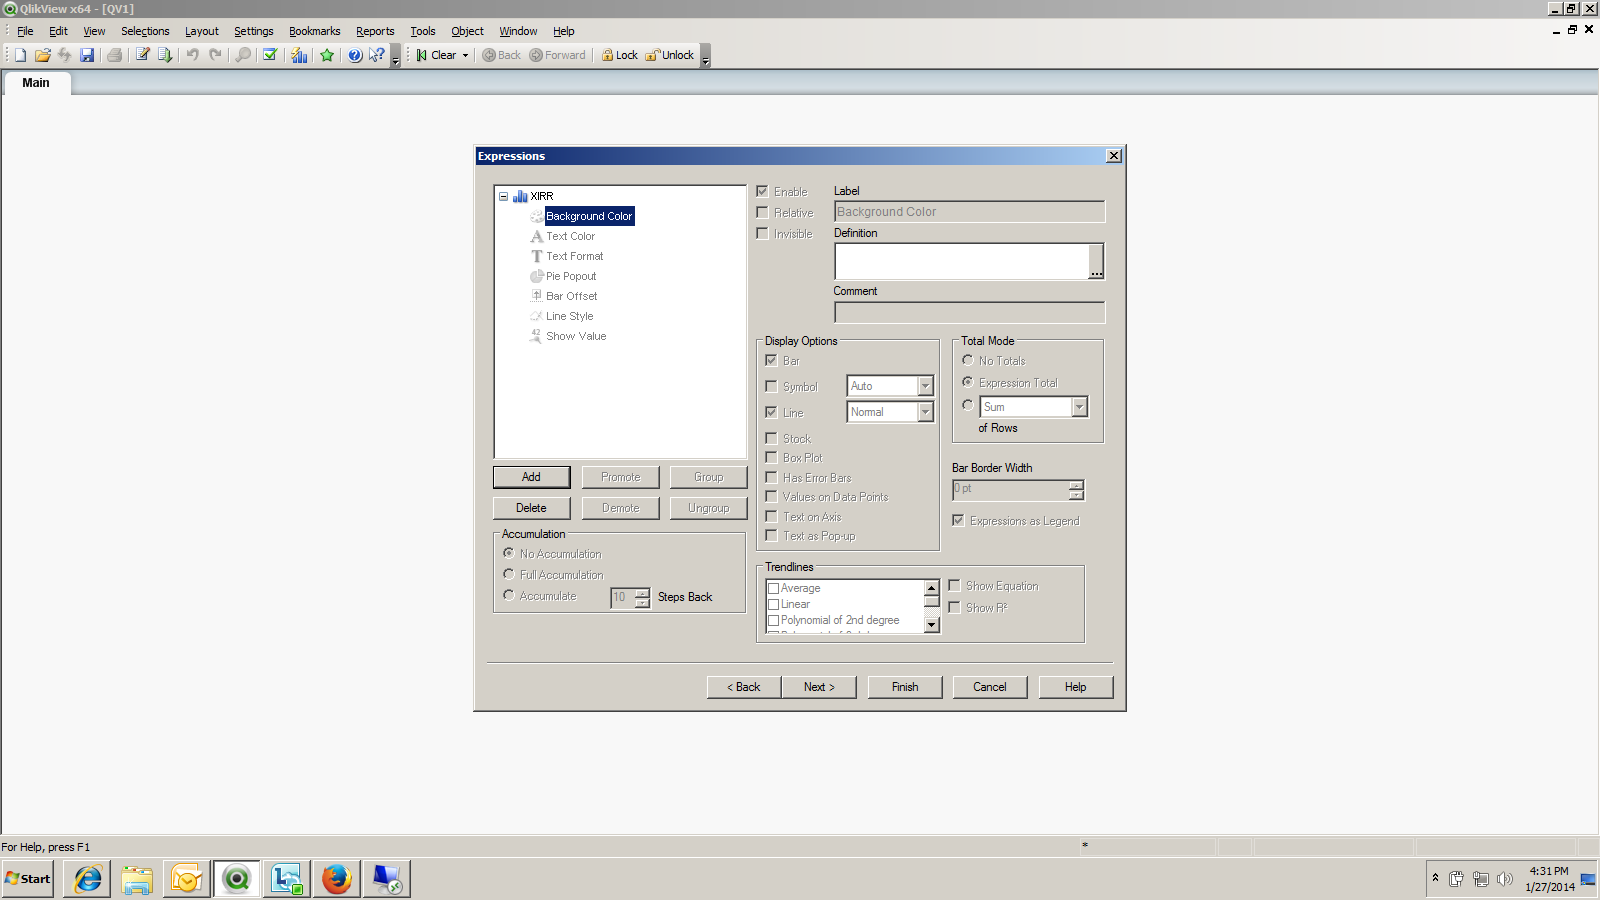Click the Add expression button
1600x900 pixels.
click(531, 477)
